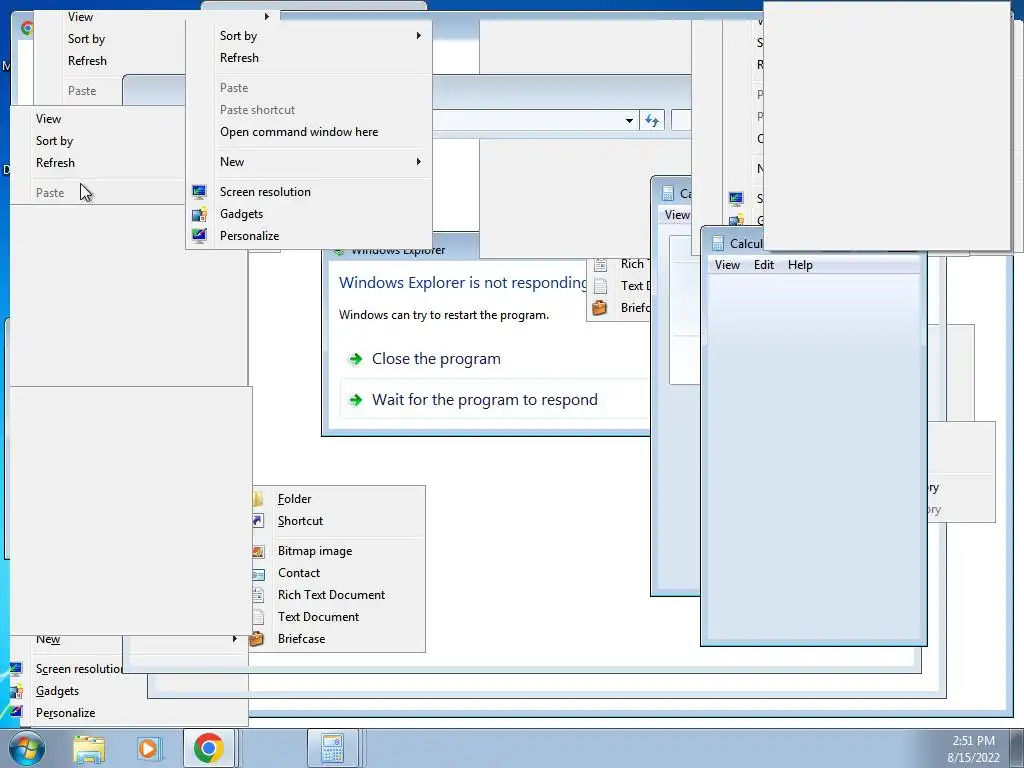This screenshot has width=1024, height=768.
Task: Click Close the program
Action: 436,359
